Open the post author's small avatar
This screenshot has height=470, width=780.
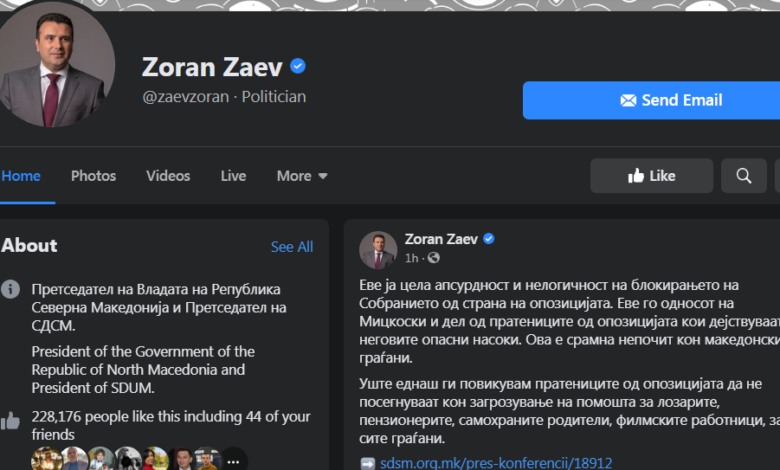coord(378,250)
